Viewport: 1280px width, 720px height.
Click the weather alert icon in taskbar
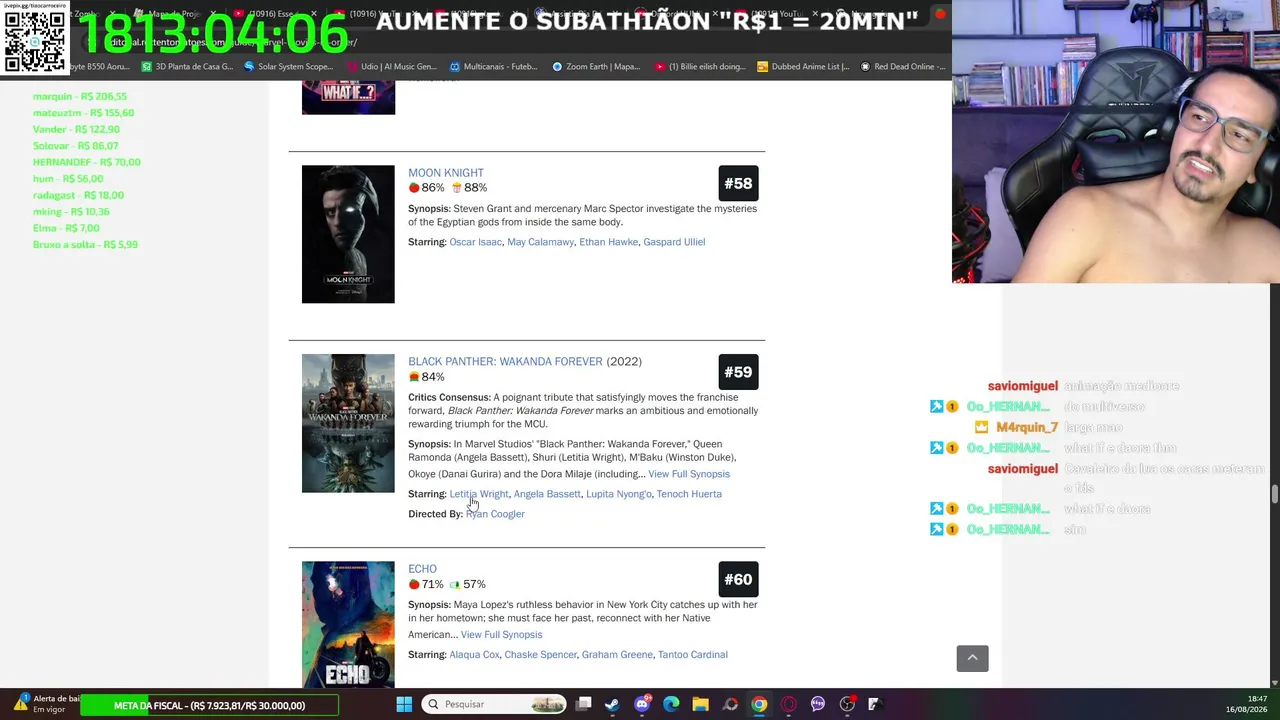[x=20, y=704]
